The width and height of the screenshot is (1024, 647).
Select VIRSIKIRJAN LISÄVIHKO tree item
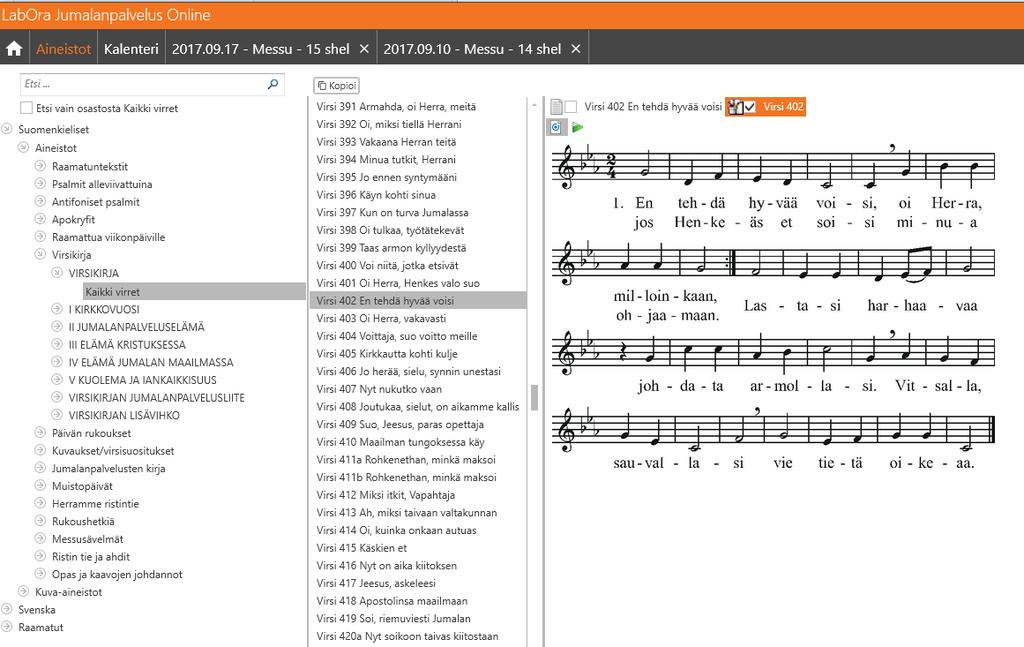point(124,415)
